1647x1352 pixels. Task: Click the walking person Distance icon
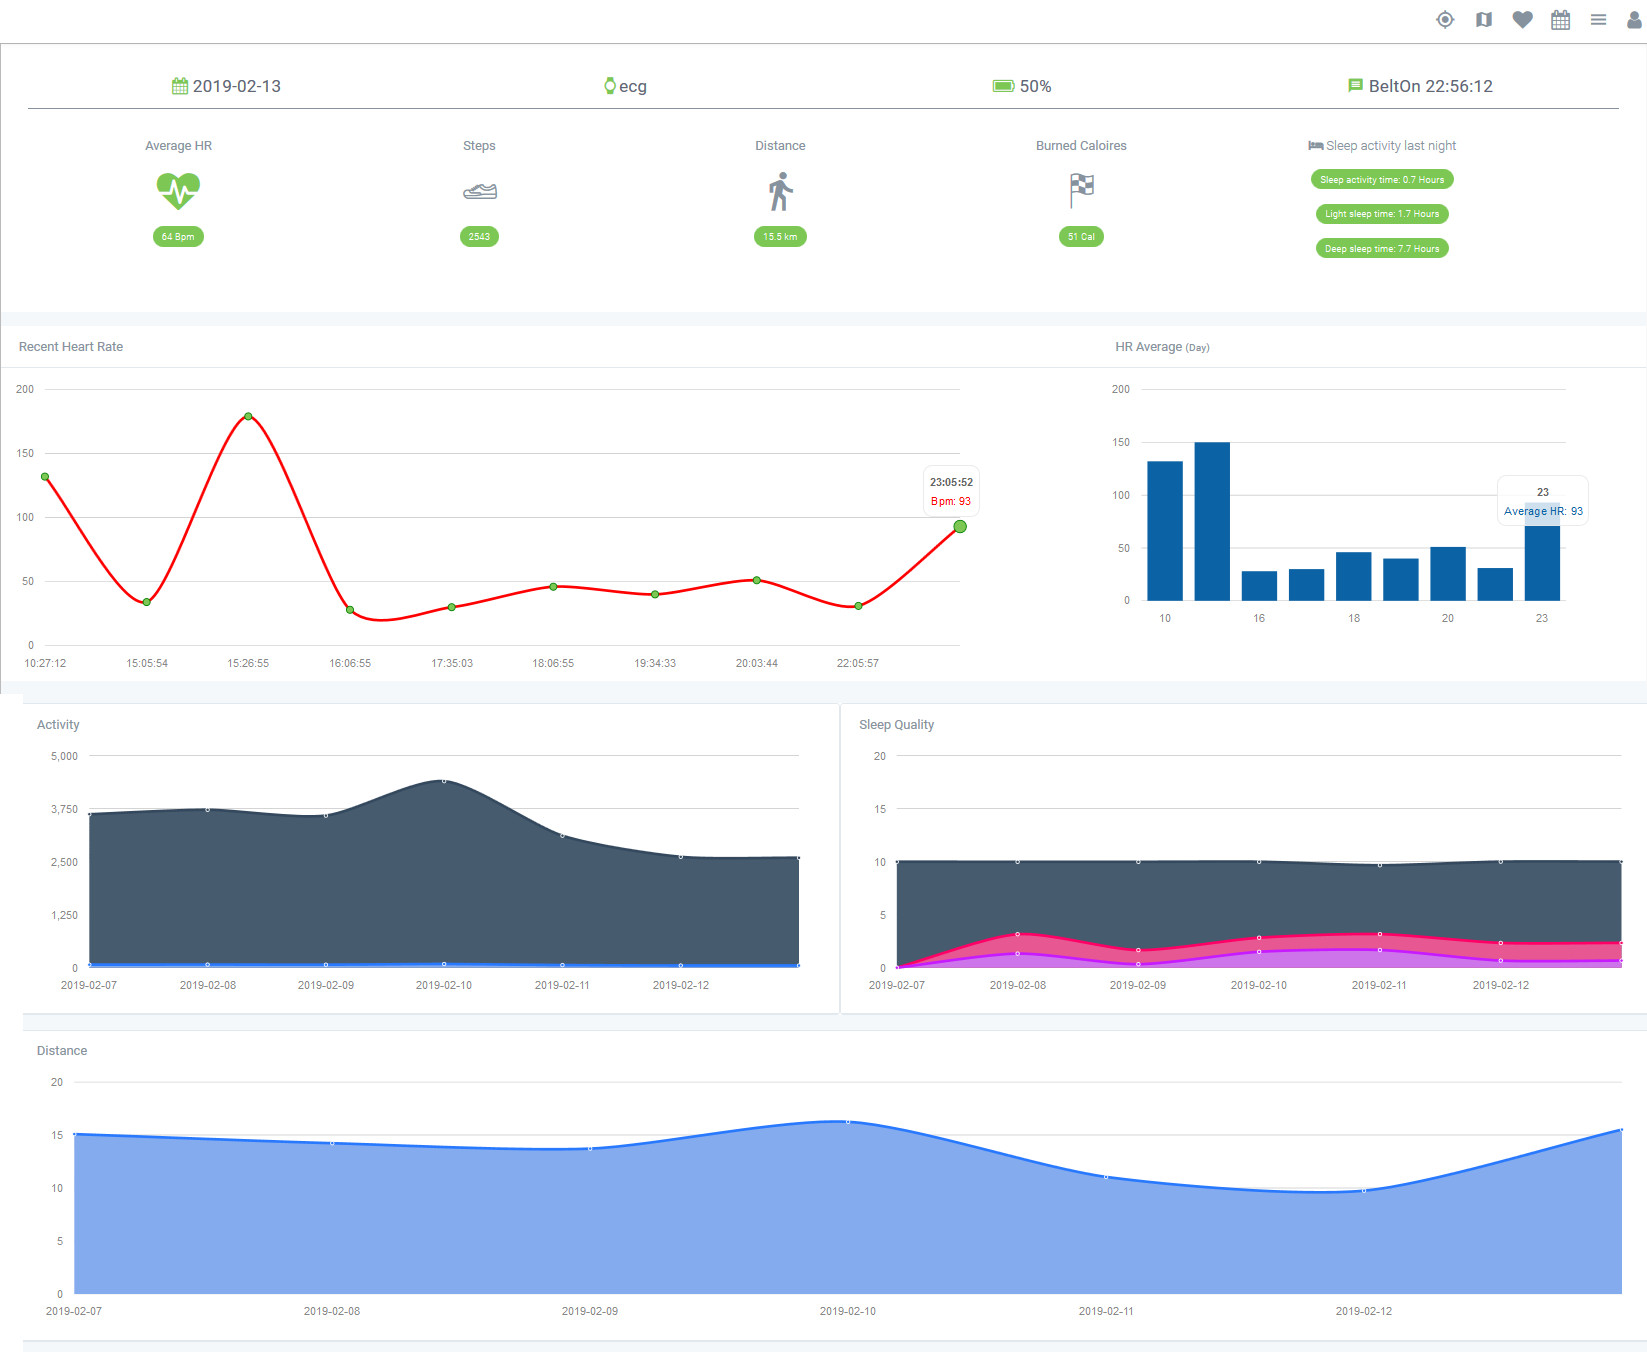click(x=781, y=191)
